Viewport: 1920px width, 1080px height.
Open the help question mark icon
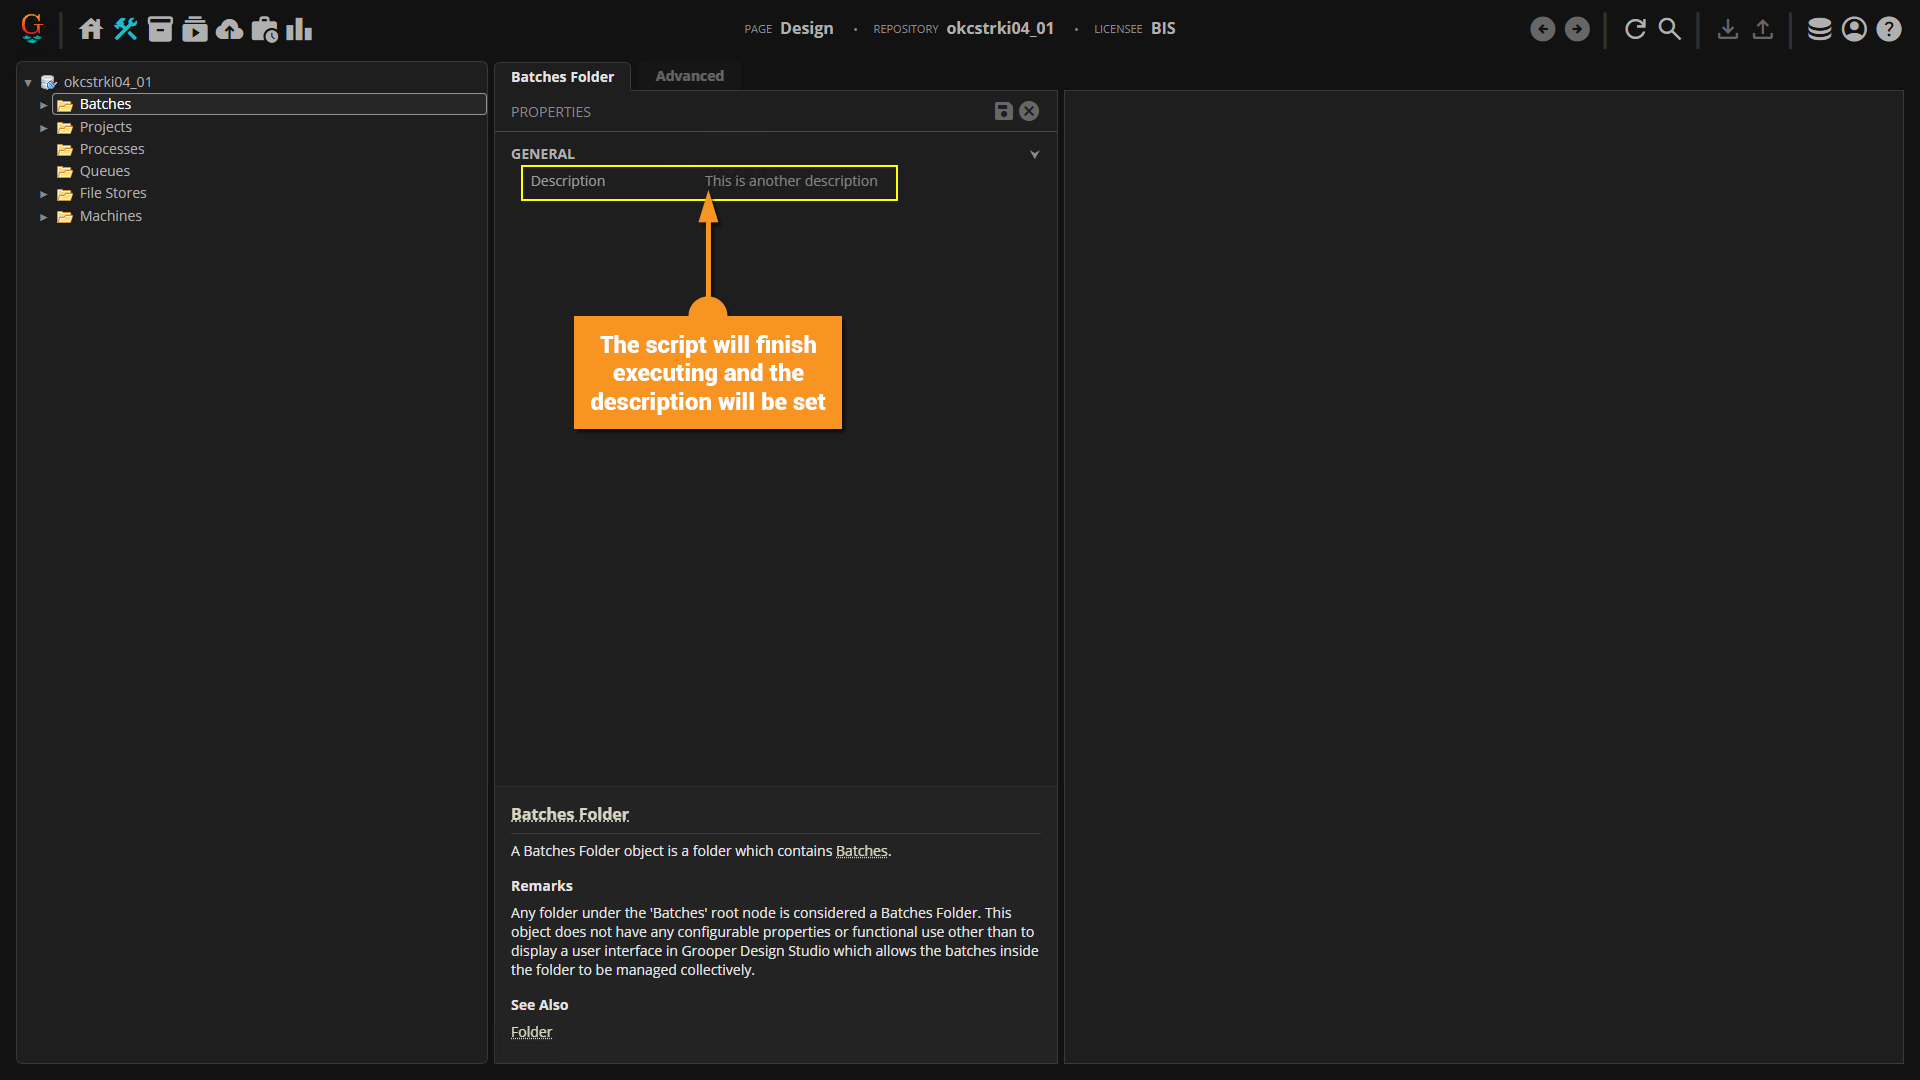click(x=1888, y=29)
